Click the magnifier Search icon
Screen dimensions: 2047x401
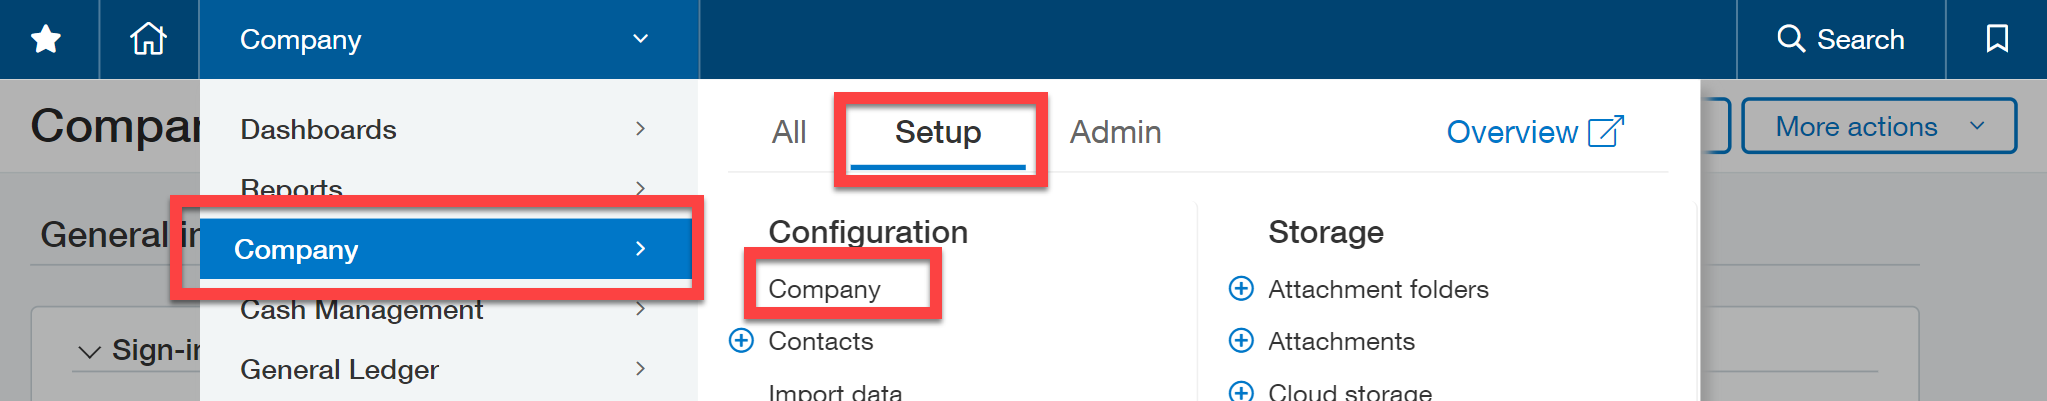pos(1790,39)
